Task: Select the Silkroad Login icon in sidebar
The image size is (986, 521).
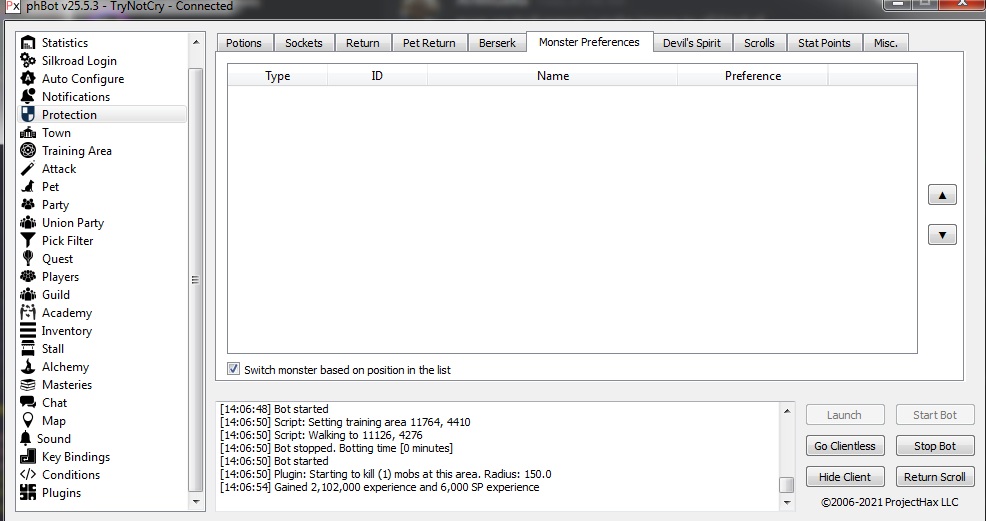Action: 28,61
